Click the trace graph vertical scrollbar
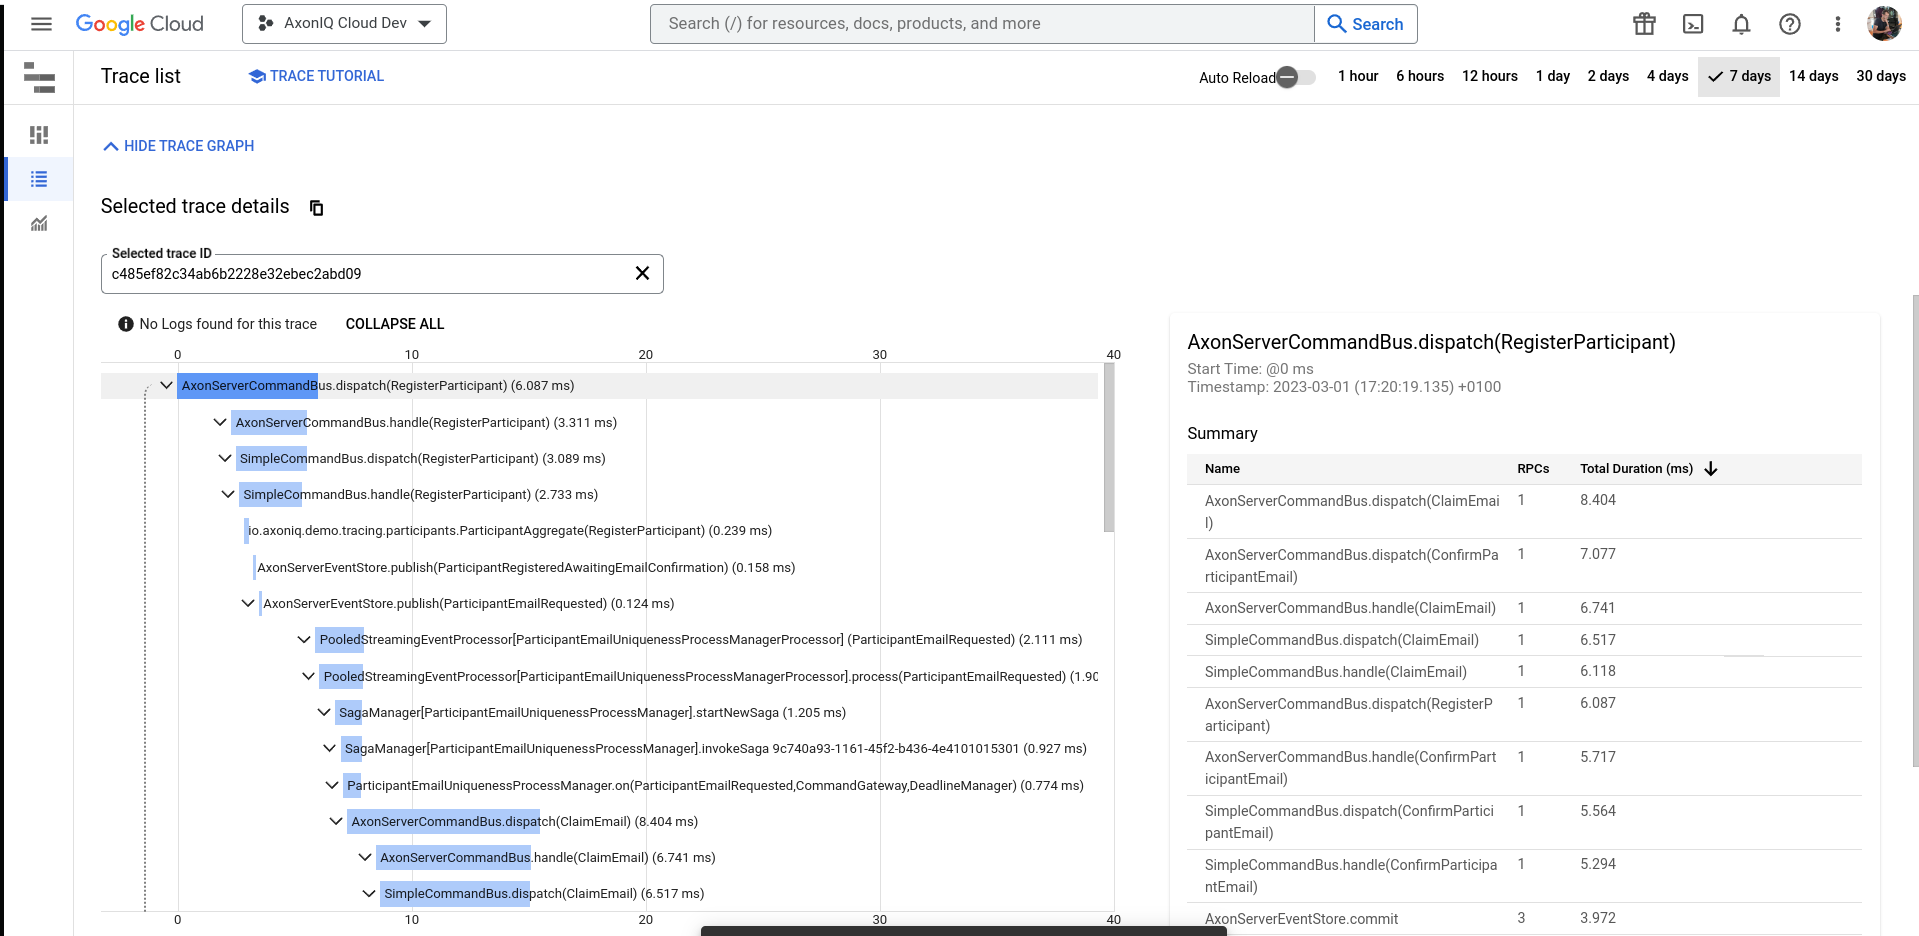Viewport: 1919px width, 936px height. click(1109, 448)
